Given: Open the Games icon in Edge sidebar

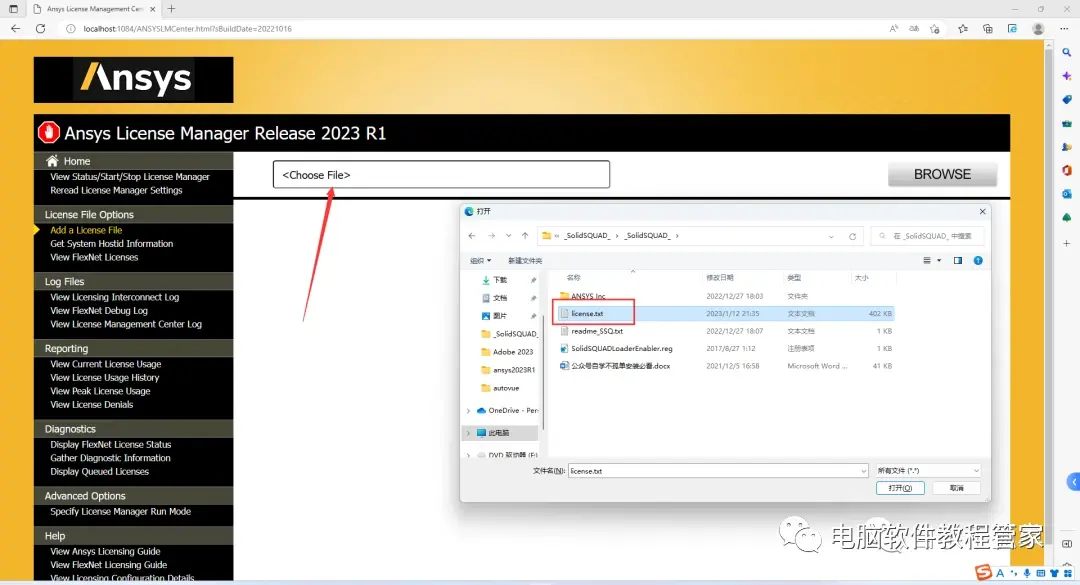Looking at the screenshot, I should (x=1066, y=147).
